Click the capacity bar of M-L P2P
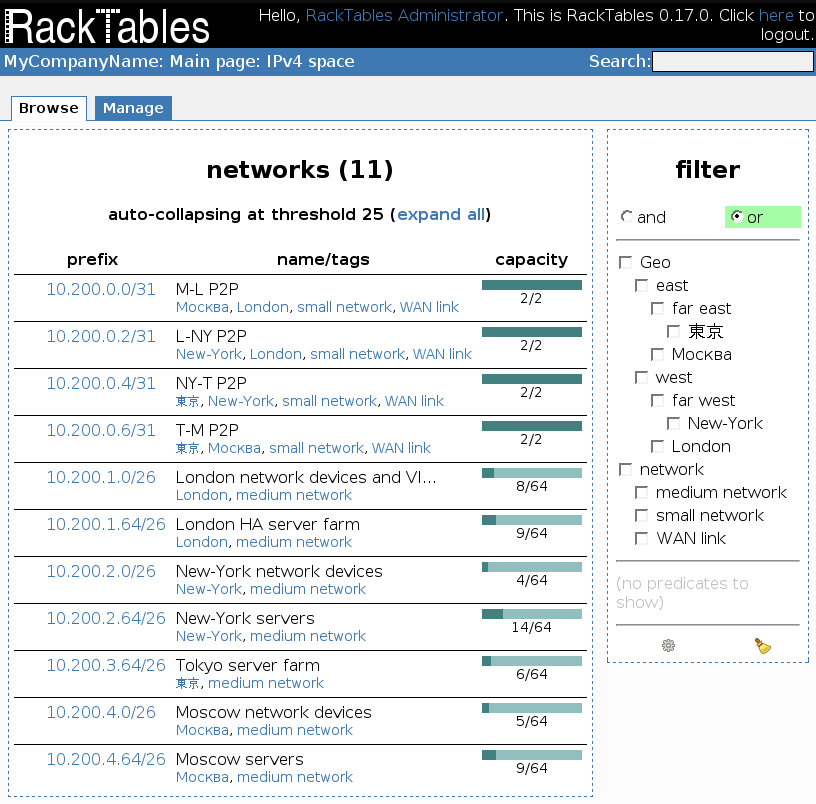This screenshot has height=804, width=816. tap(532, 285)
